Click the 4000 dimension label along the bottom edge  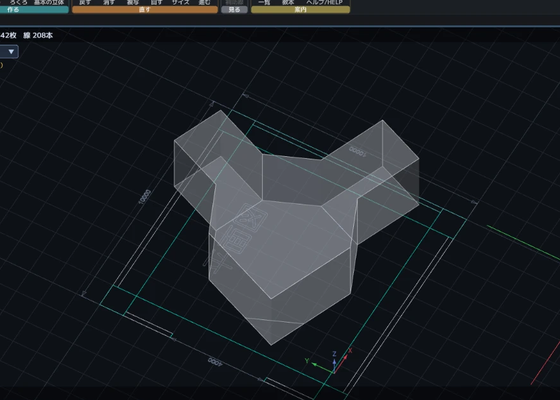pyautogui.click(x=215, y=362)
